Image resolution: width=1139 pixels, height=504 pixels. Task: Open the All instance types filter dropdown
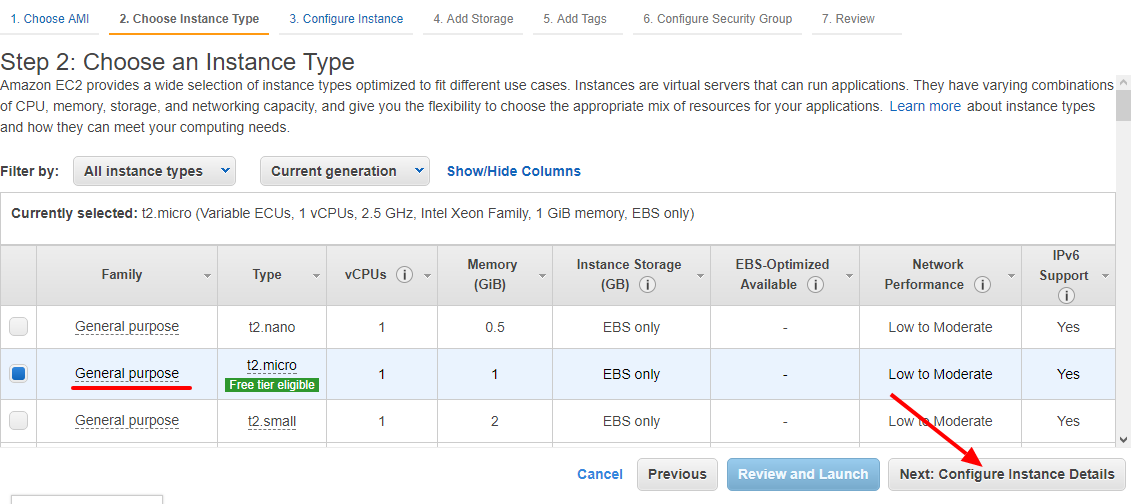(154, 171)
